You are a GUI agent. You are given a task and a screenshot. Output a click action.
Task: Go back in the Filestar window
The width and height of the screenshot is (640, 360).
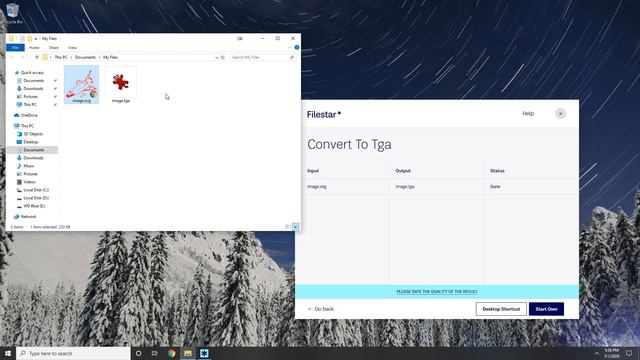click(321, 309)
